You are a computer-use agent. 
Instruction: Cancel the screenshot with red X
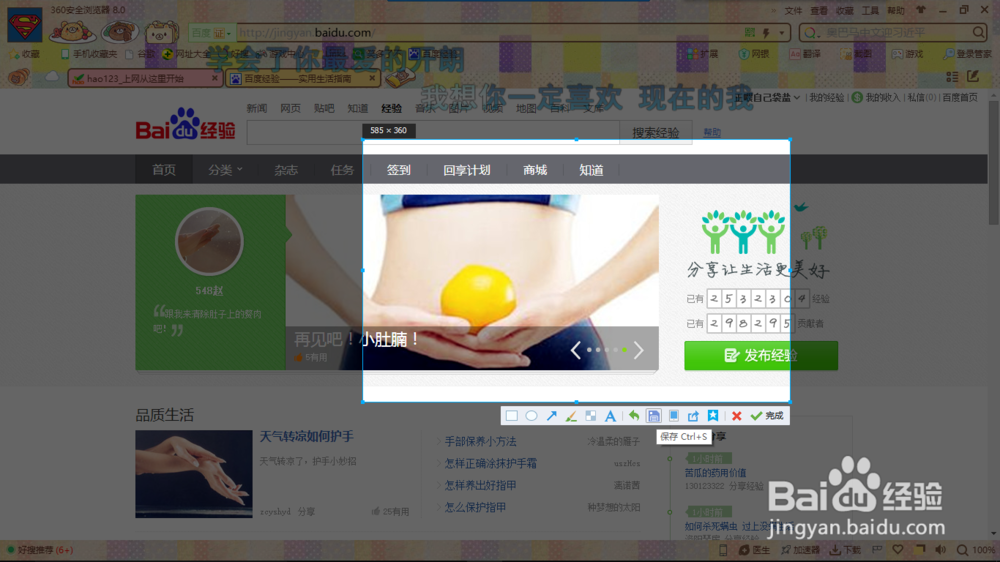pyautogui.click(x=737, y=416)
